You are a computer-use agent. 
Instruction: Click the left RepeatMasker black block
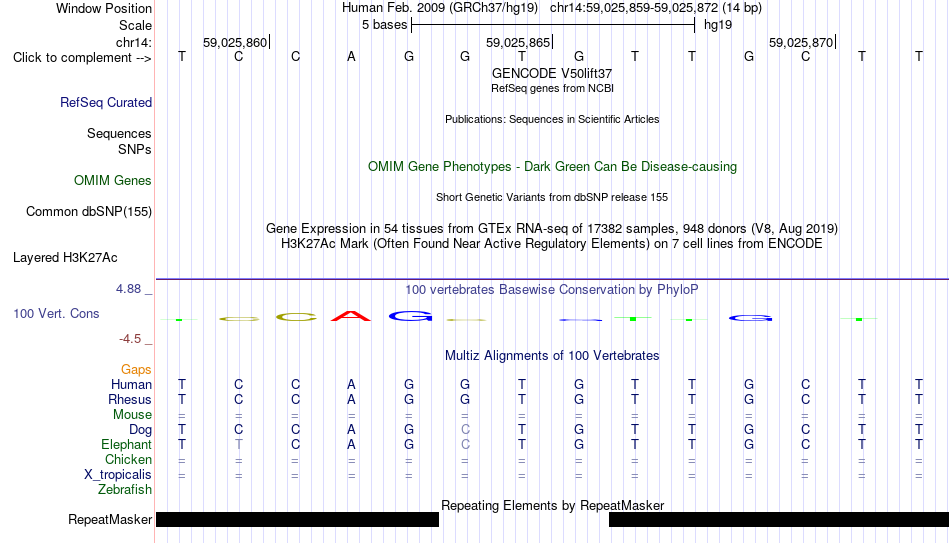click(x=297, y=519)
